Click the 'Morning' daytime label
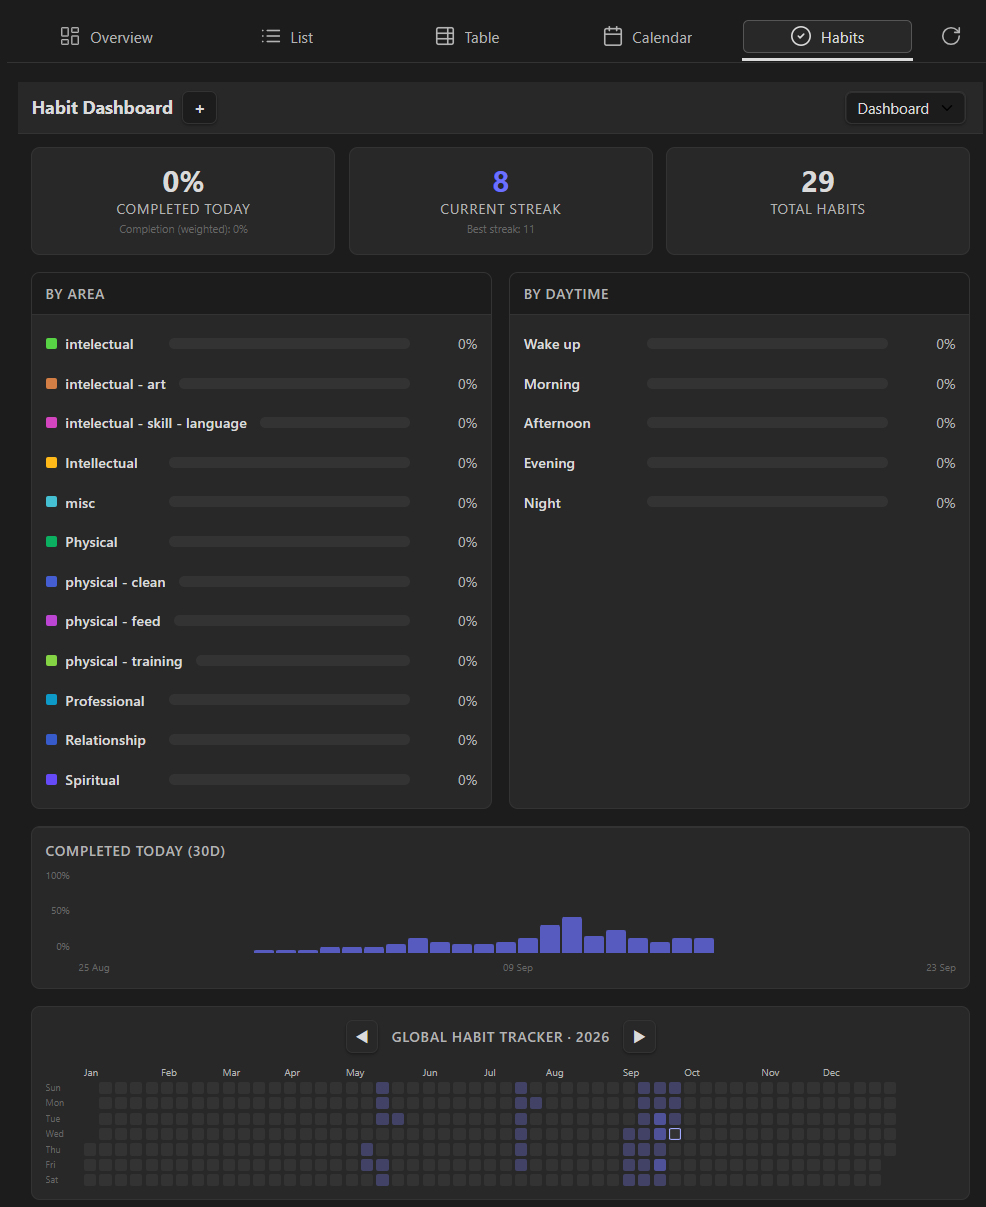The width and height of the screenshot is (986, 1207). click(552, 384)
